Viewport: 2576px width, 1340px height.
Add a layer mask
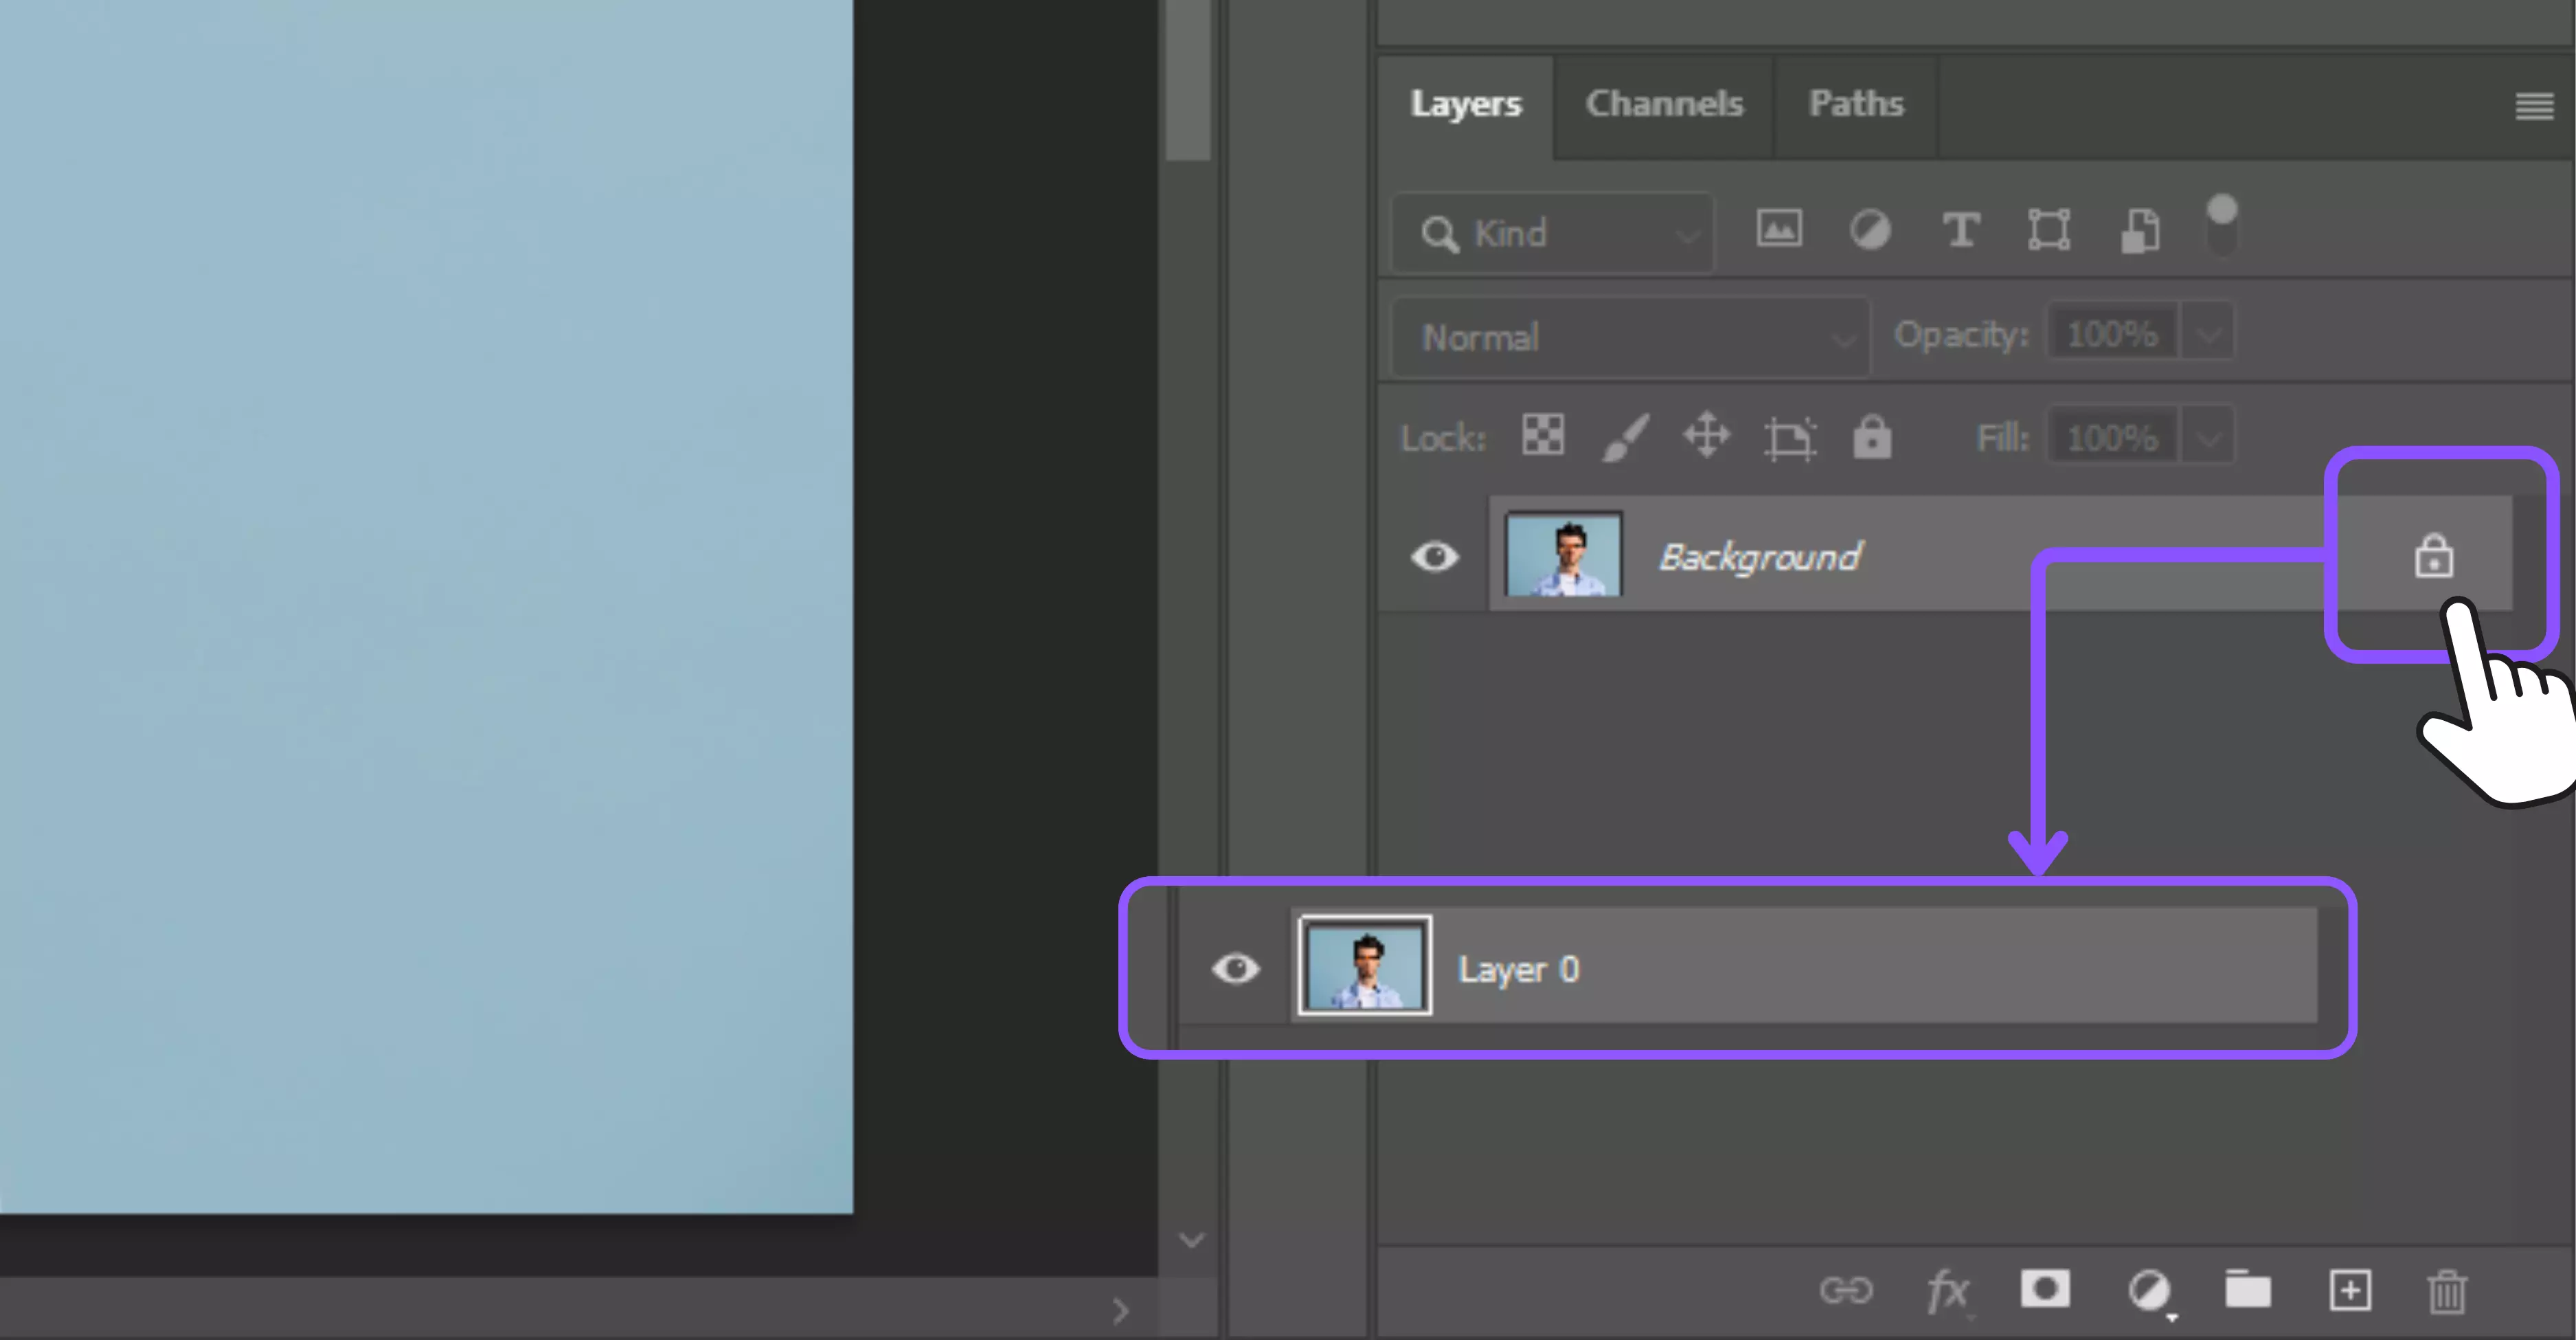click(x=2045, y=1288)
